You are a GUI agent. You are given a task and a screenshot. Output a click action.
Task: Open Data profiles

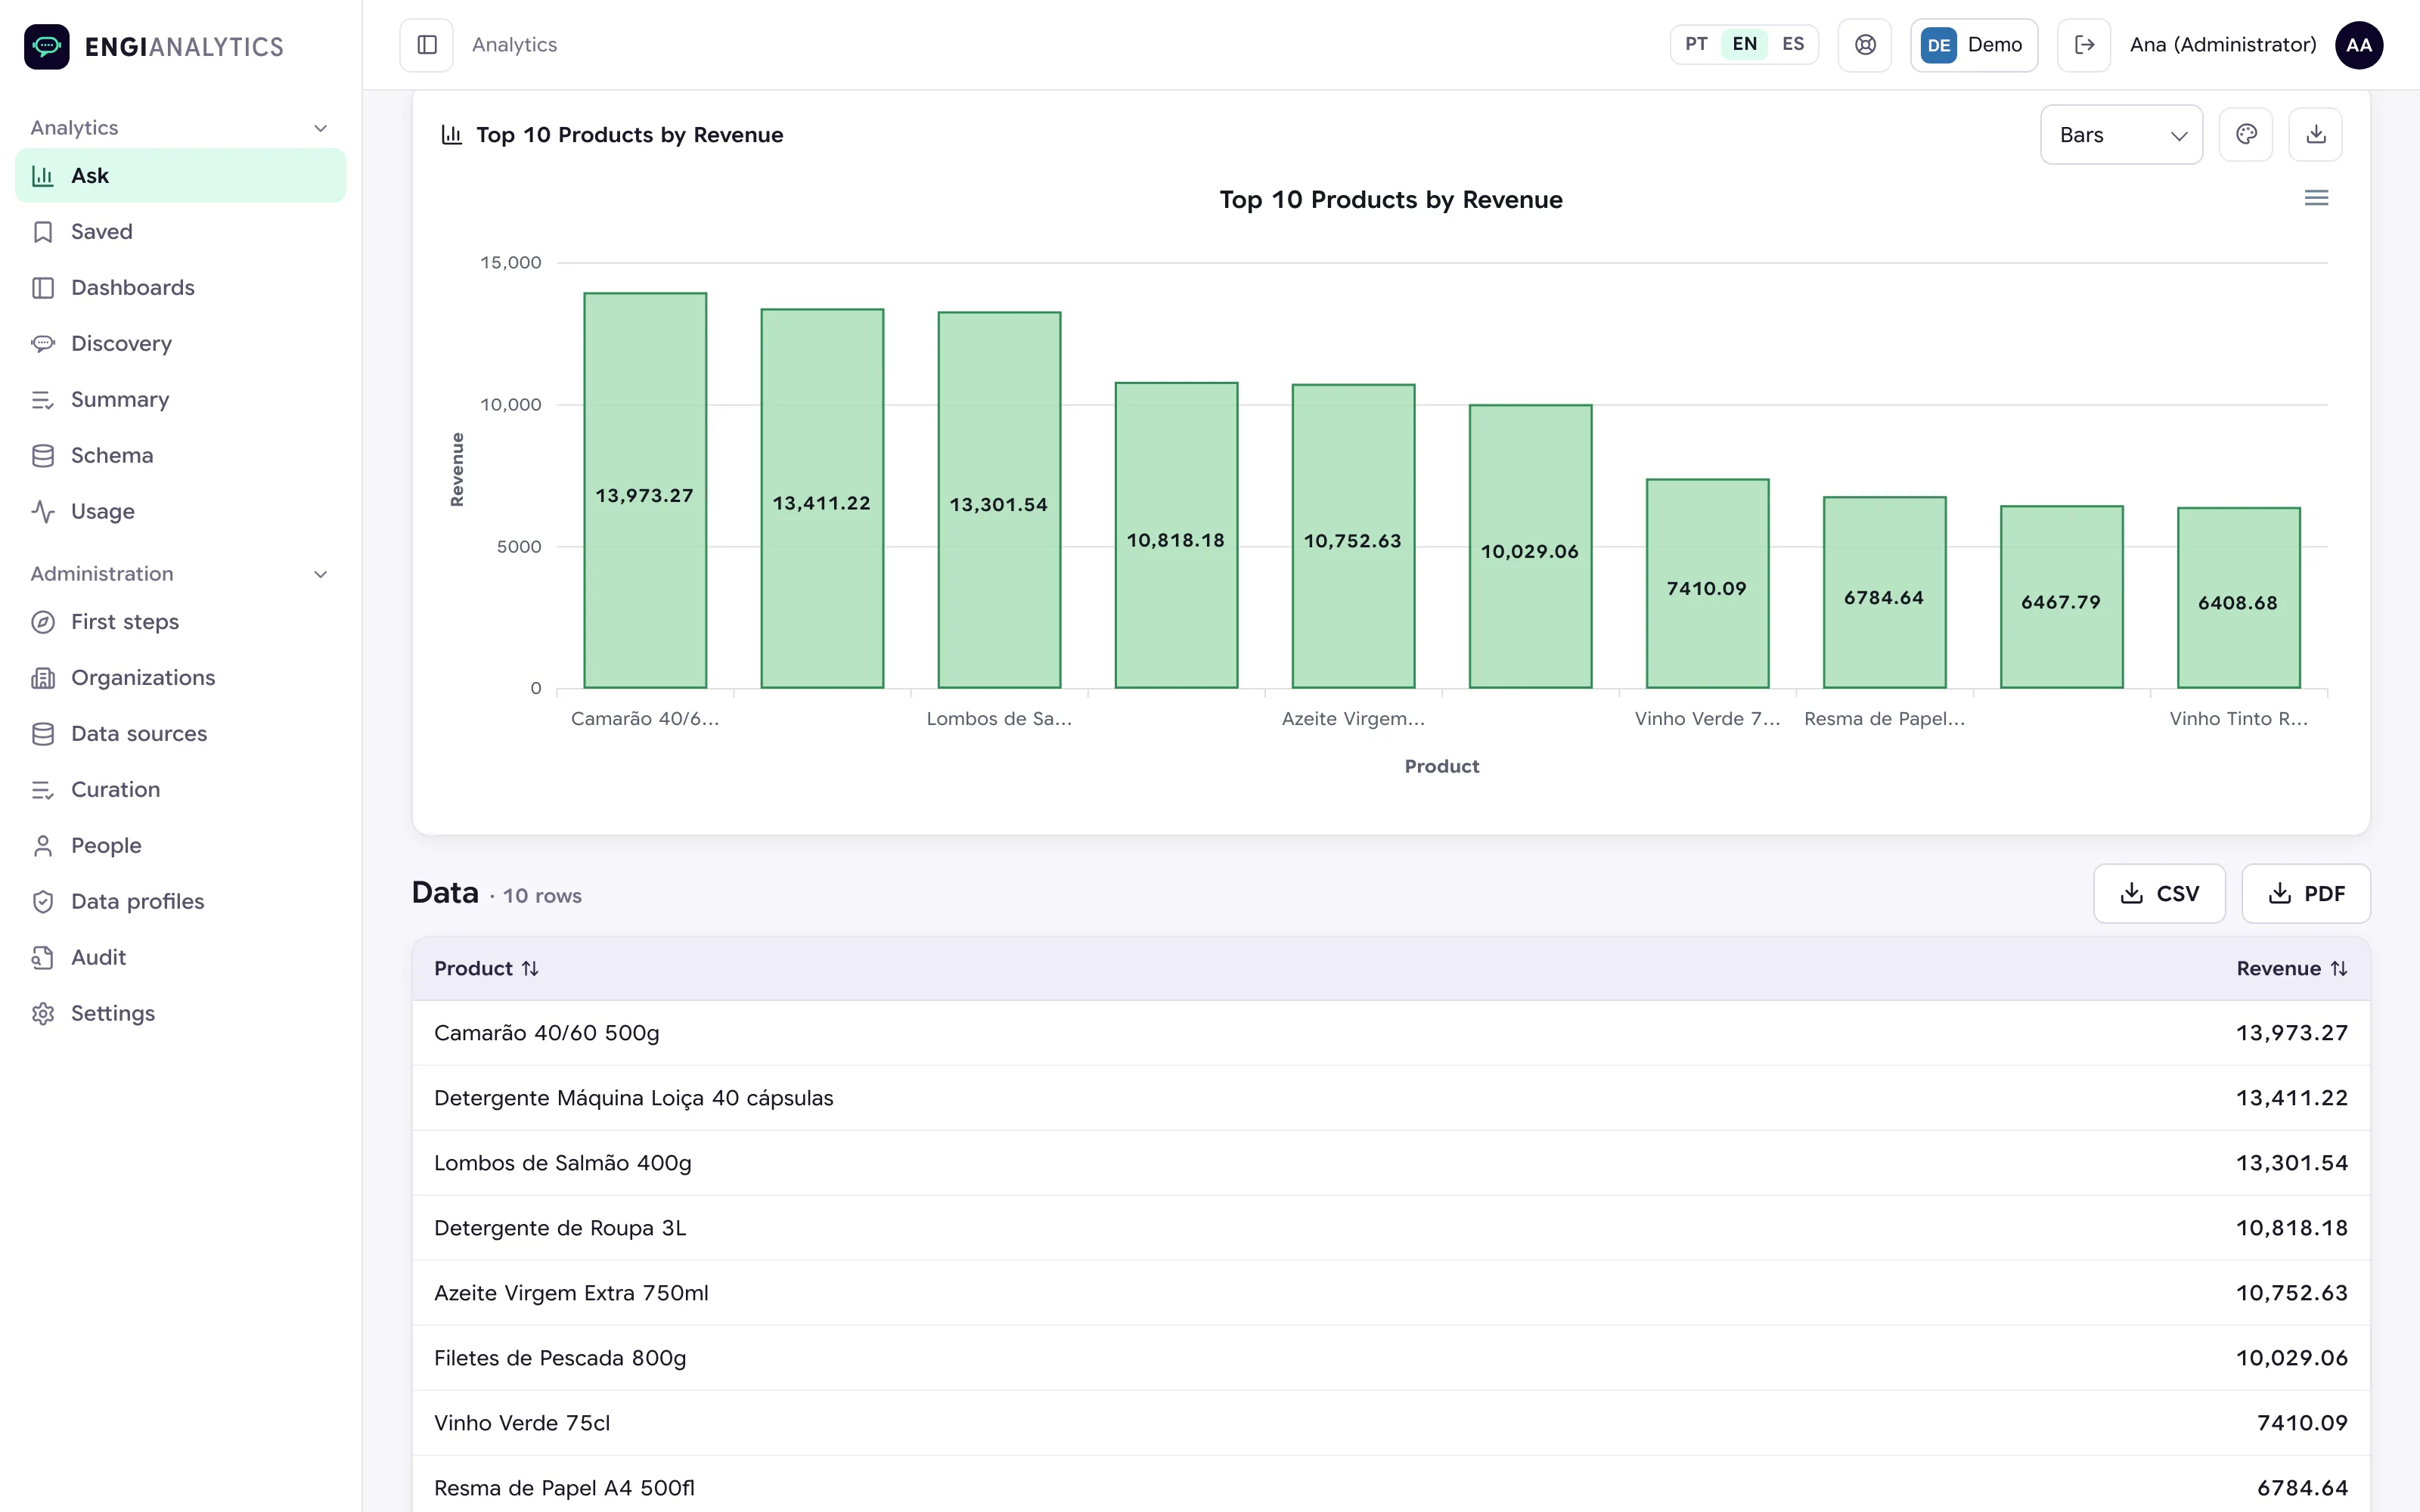pyautogui.click(x=180, y=902)
